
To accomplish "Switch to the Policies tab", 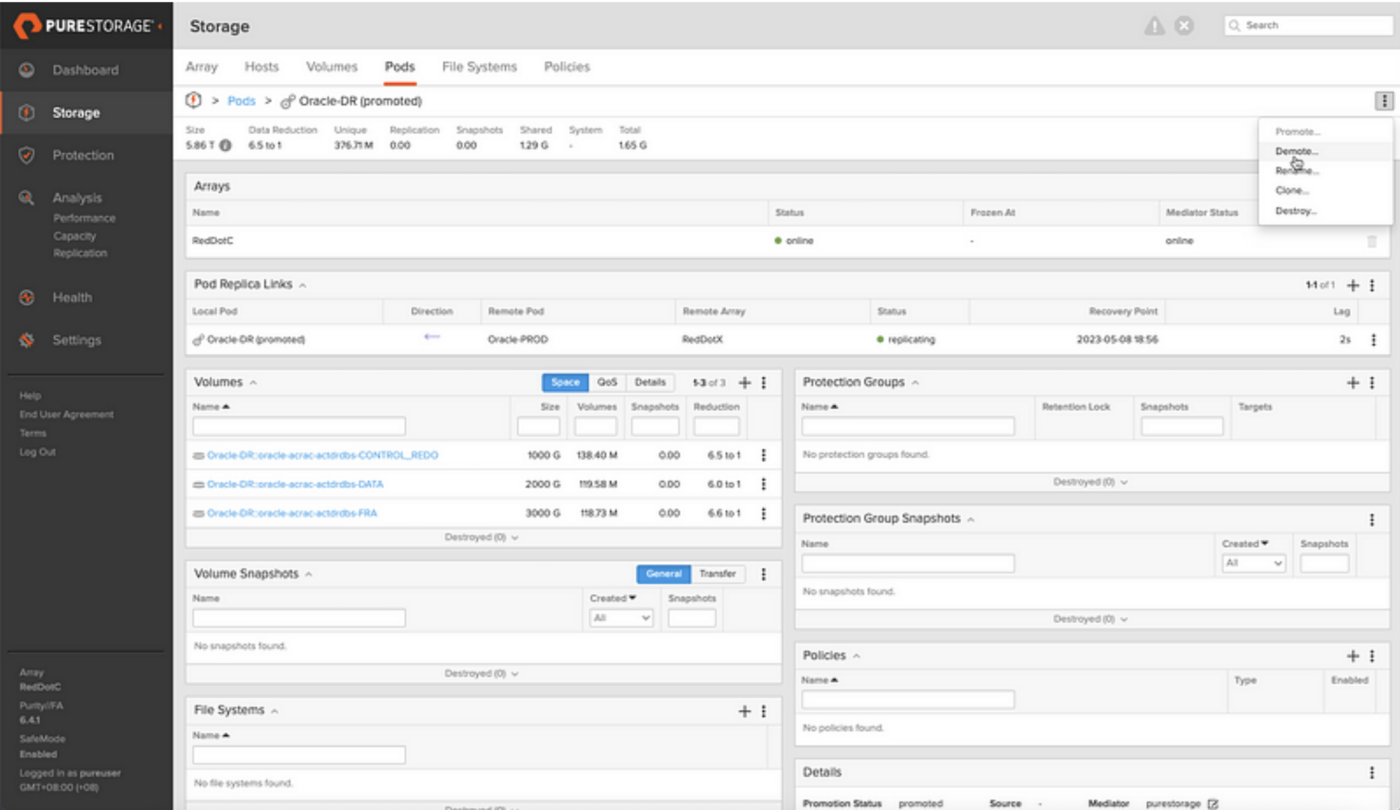I will pyautogui.click(x=567, y=67).
